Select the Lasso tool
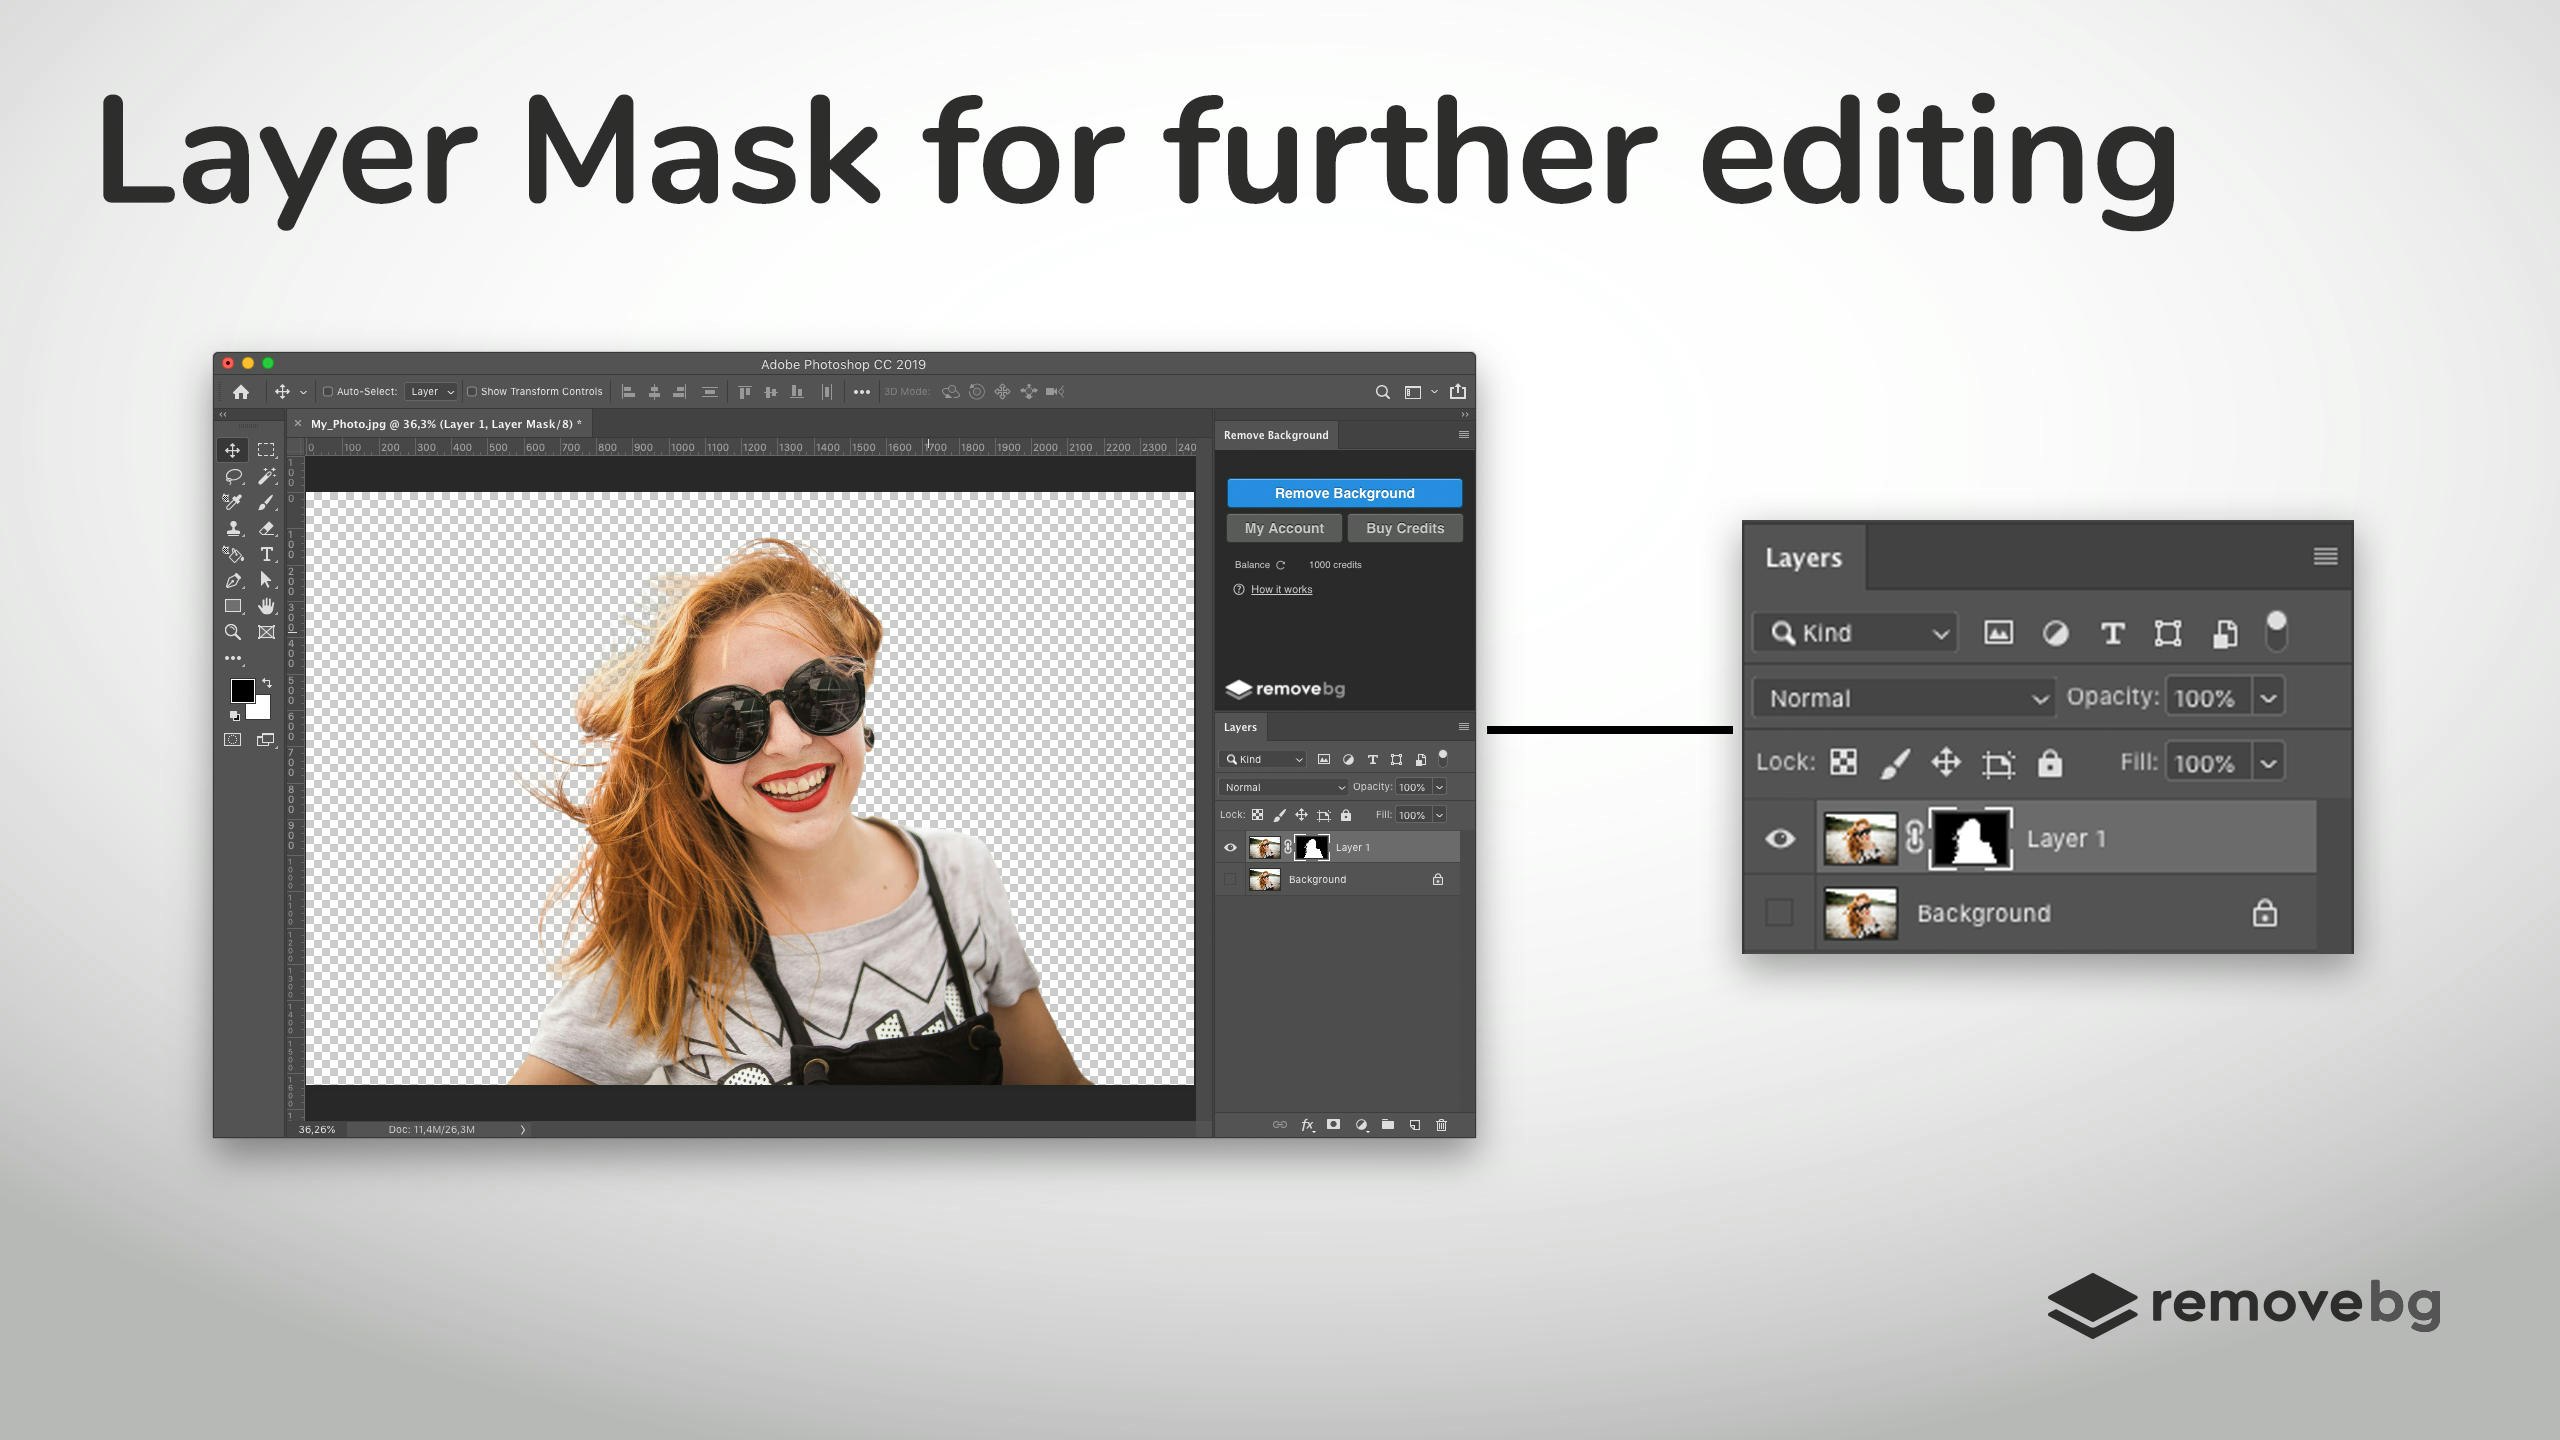The image size is (2560, 1440). [x=233, y=476]
